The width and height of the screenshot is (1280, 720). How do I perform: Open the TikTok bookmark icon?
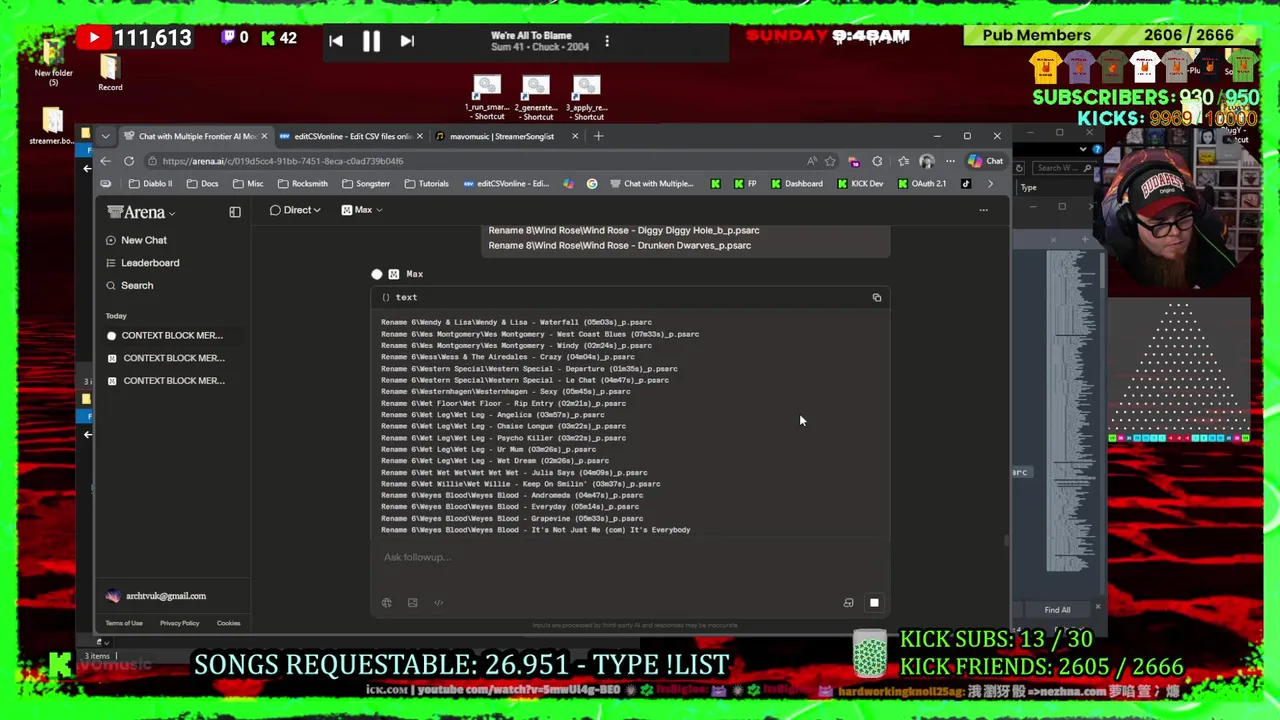pos(966,184)
